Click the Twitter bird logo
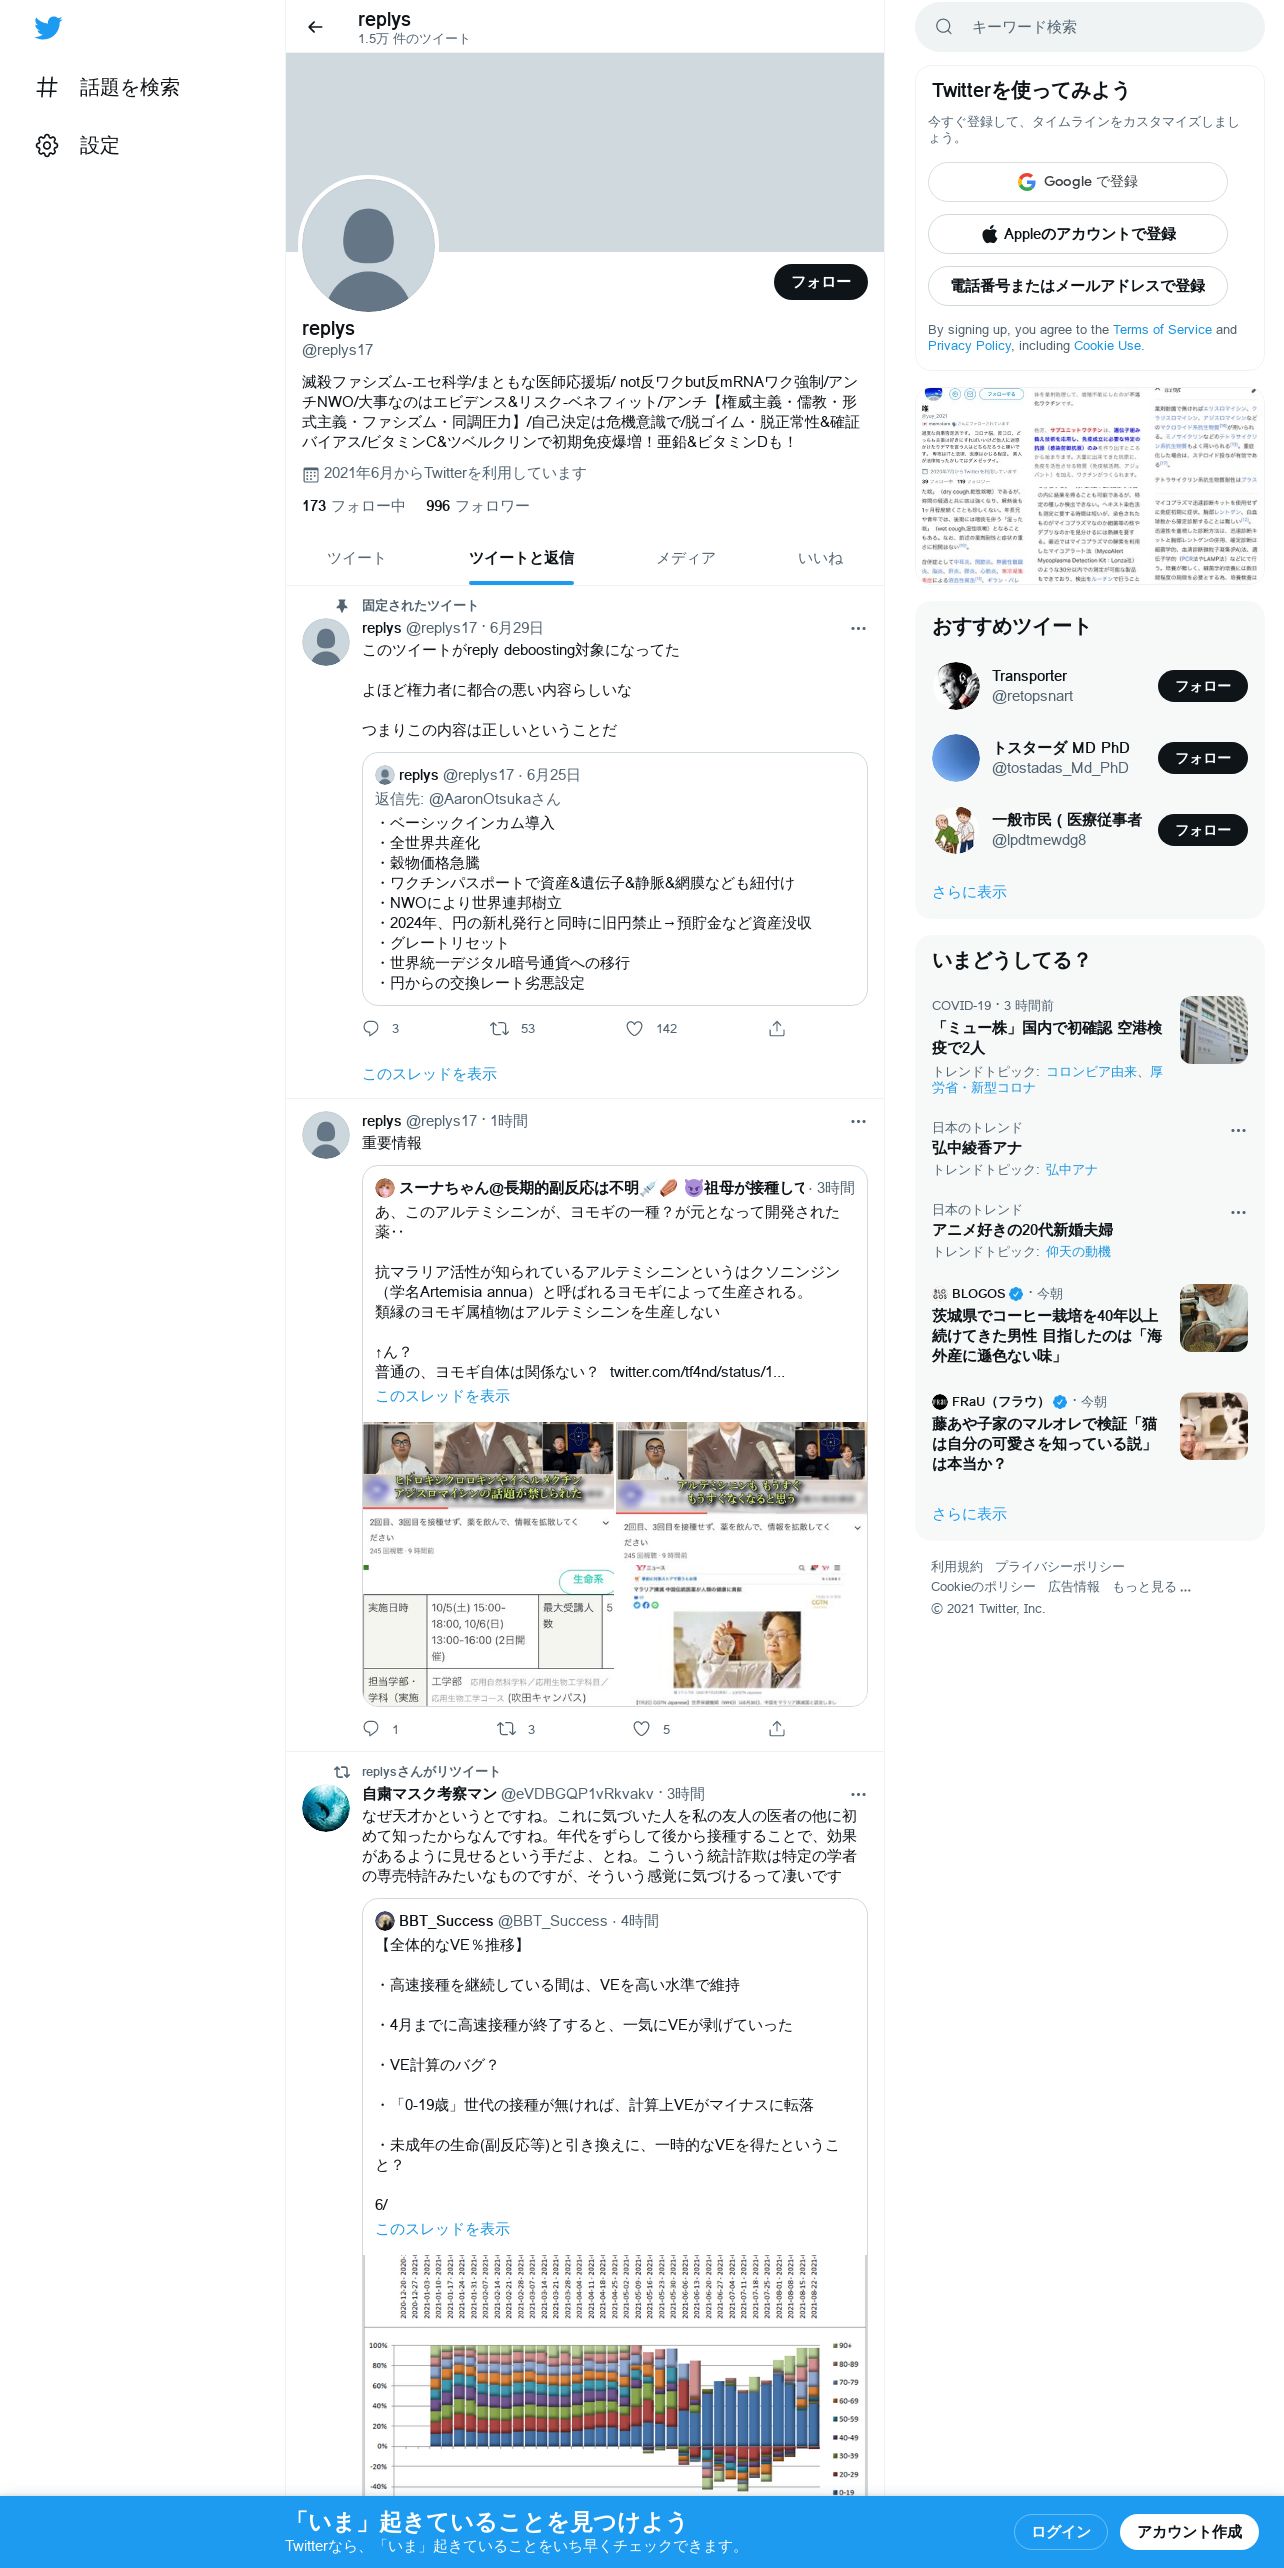The height and width of the screenshot is (2568, 1284). tap(48, 28)
